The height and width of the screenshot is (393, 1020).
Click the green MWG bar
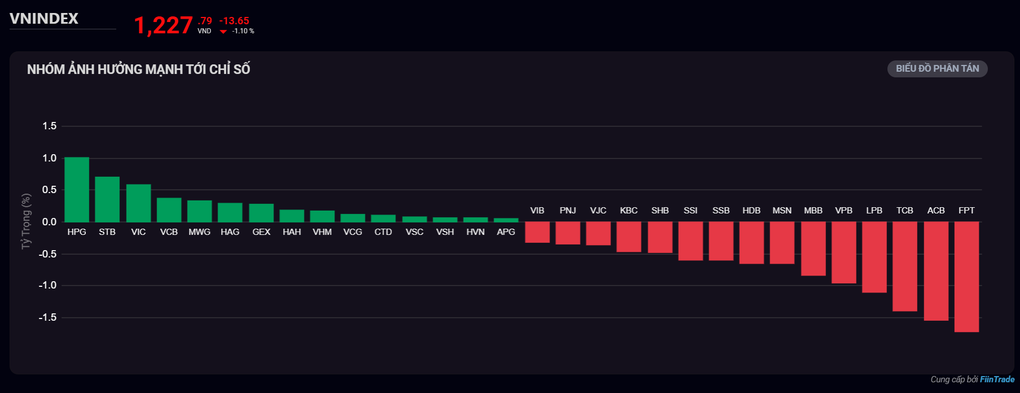point(200,211)
